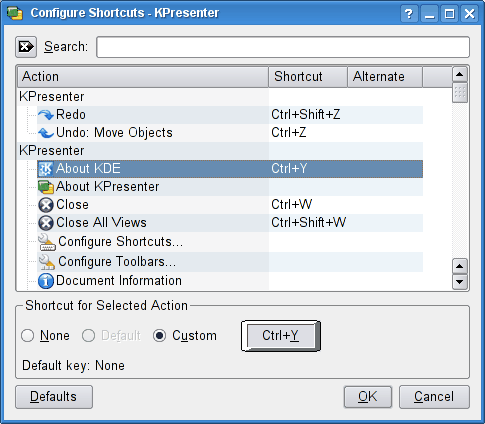Sort list by the Action column header
This screenshot has width=485, height=424.
(x=143, y=77)
